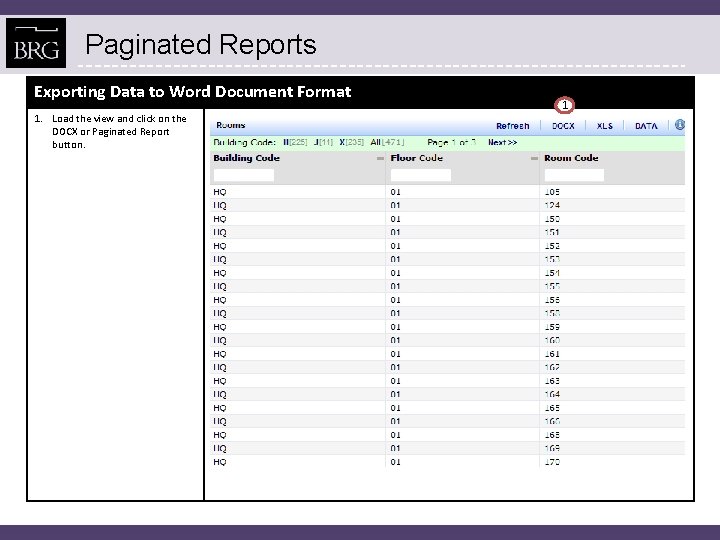The width and height of the screenshot is (720, 540).
Task: Select room code 161 cell
Action: pyautogui.click(x=552, y=354)
